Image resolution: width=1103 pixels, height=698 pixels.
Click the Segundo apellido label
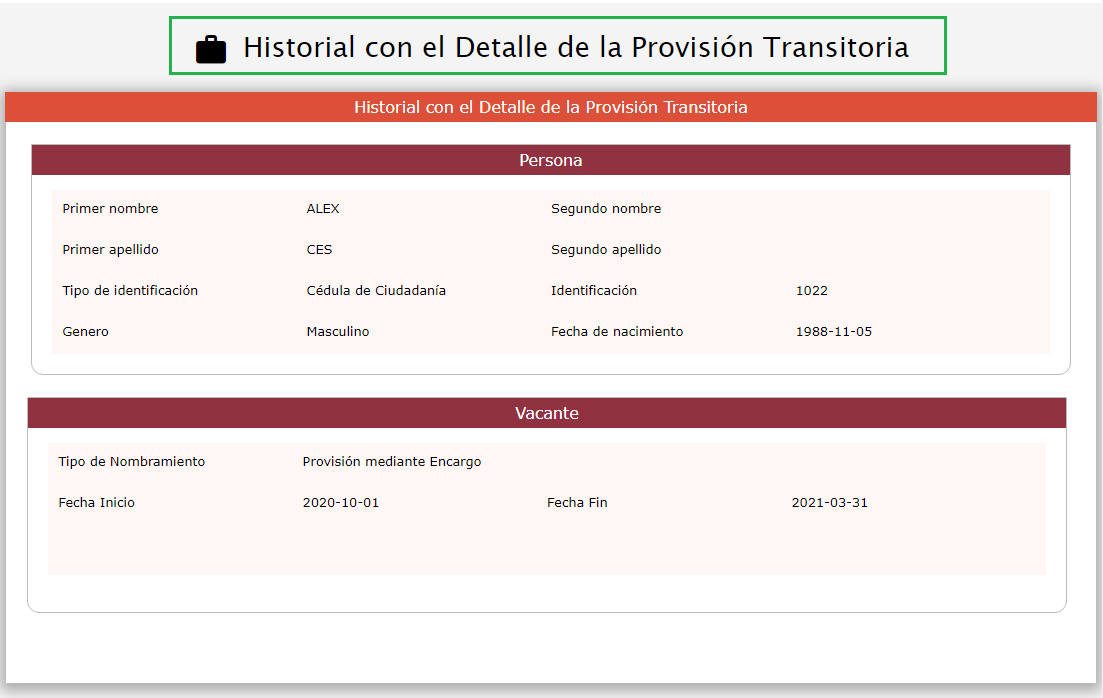coord(605,250)
